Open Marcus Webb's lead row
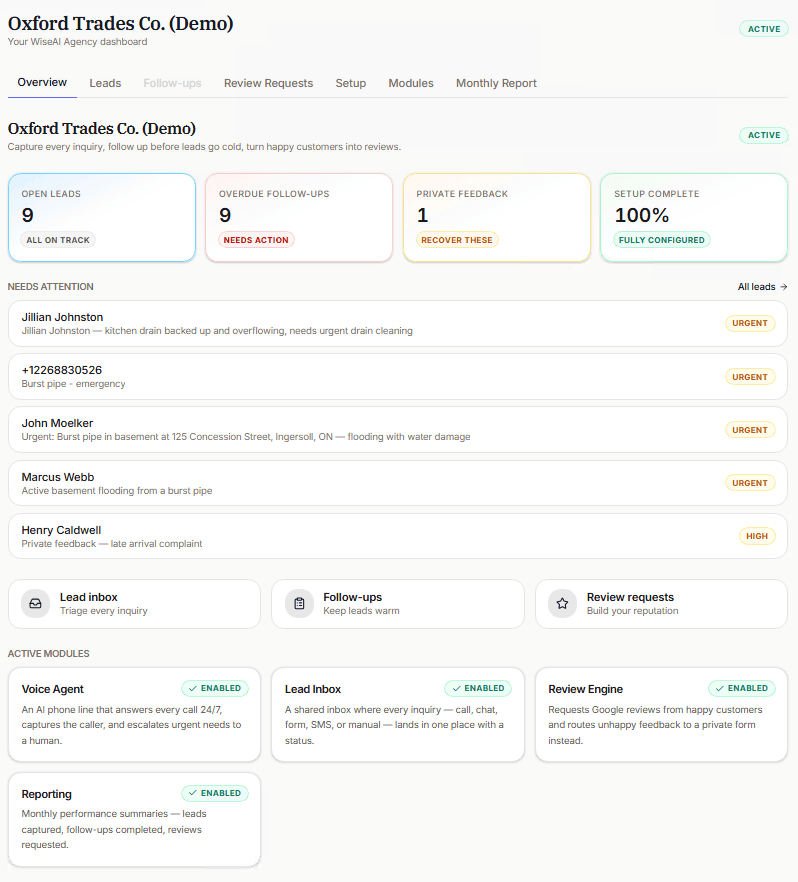This screenshot has height=882, width=798. [398, 483]
